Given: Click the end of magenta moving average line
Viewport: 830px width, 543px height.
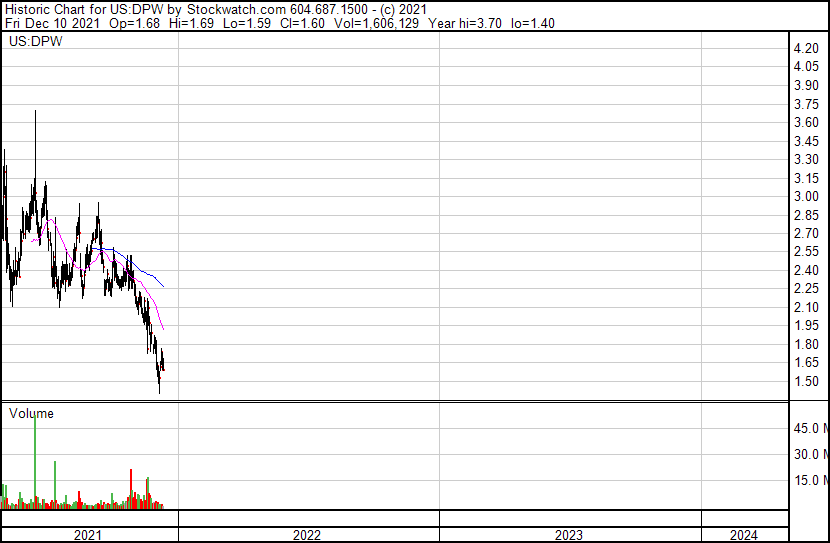Looking at the screenshot, I should (163, 328).
